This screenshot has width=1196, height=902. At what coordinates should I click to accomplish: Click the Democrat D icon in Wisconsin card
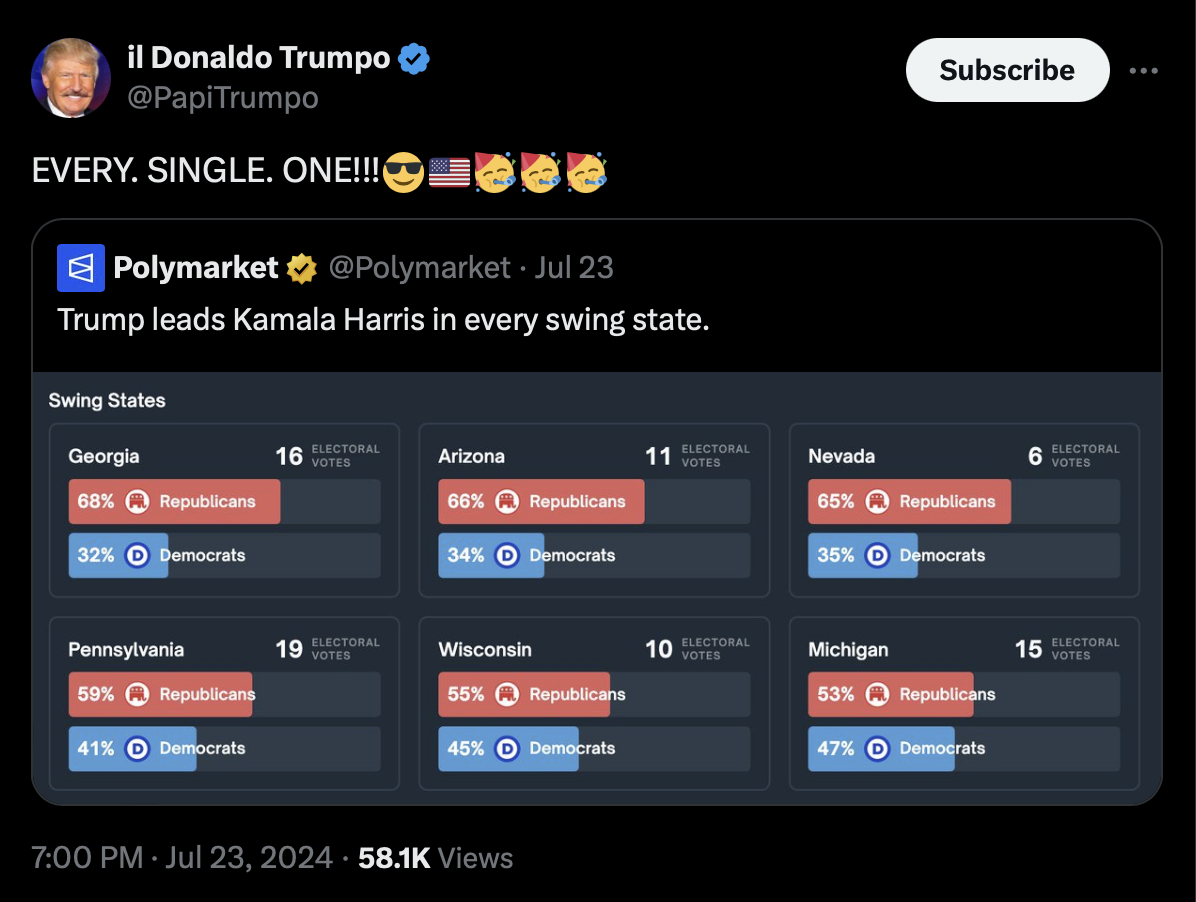507,748
